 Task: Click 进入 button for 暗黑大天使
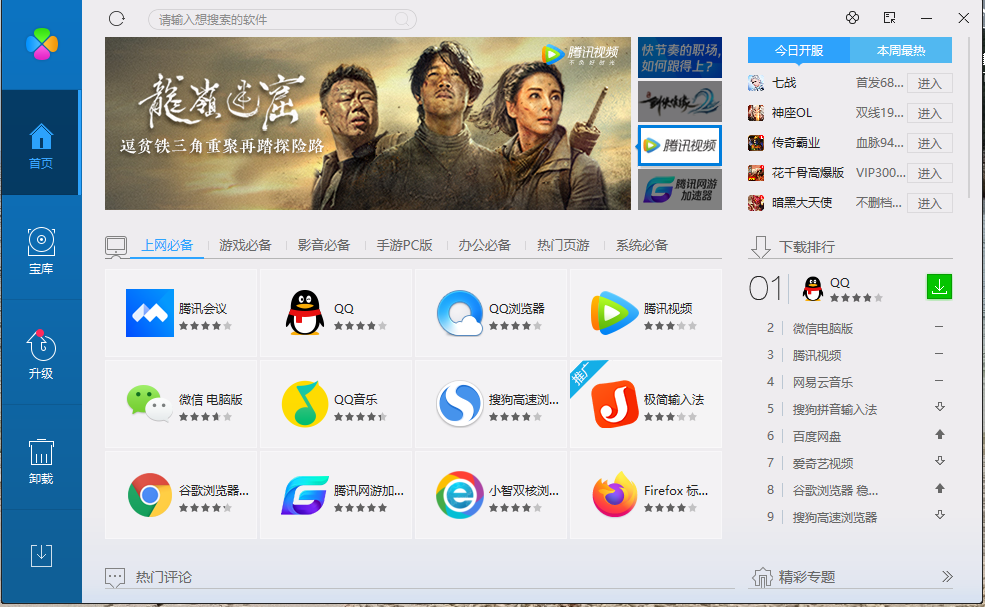[930, 204]
